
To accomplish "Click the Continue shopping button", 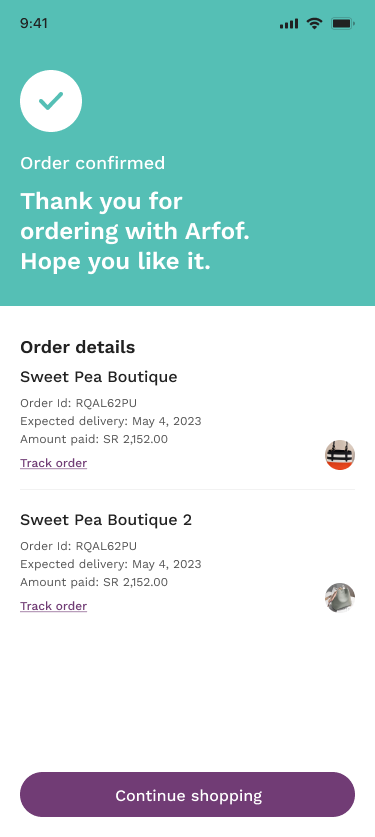I will (187, 794).
